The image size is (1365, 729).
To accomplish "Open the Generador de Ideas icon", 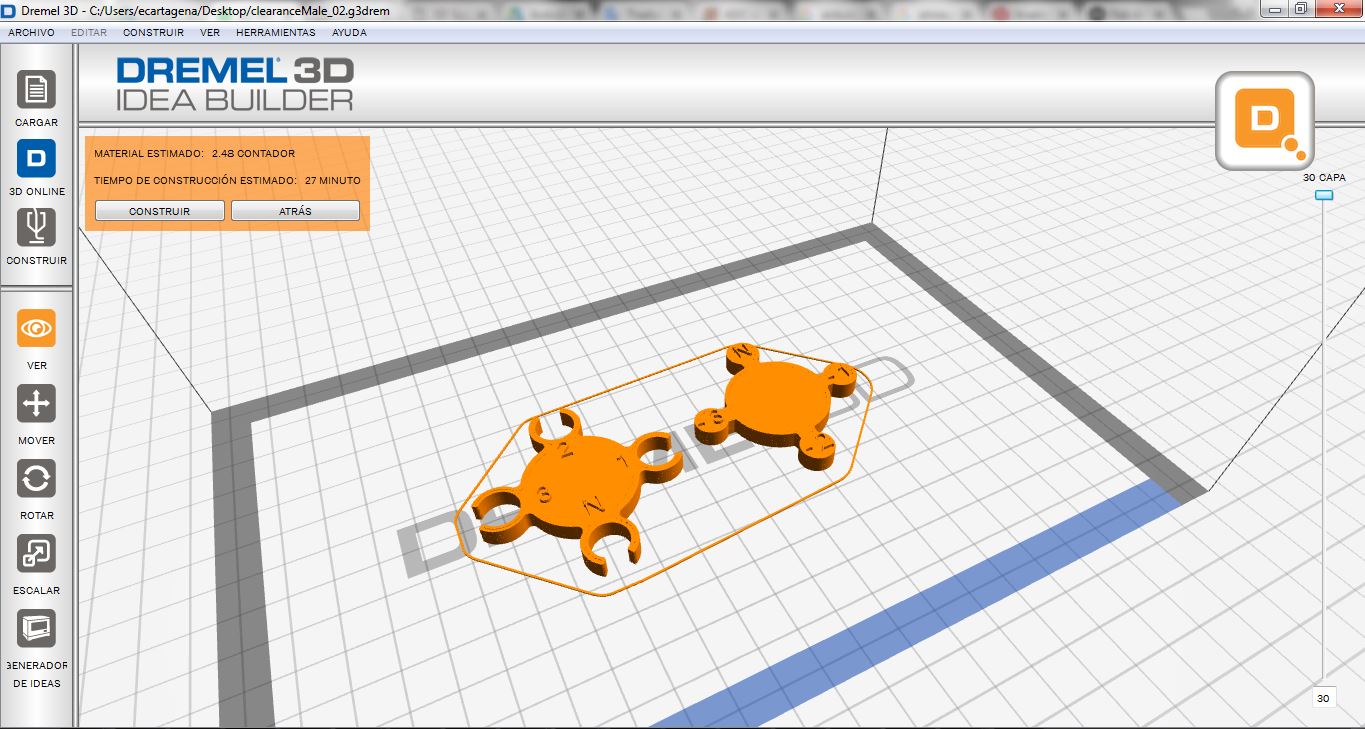I will coord(36,628).
